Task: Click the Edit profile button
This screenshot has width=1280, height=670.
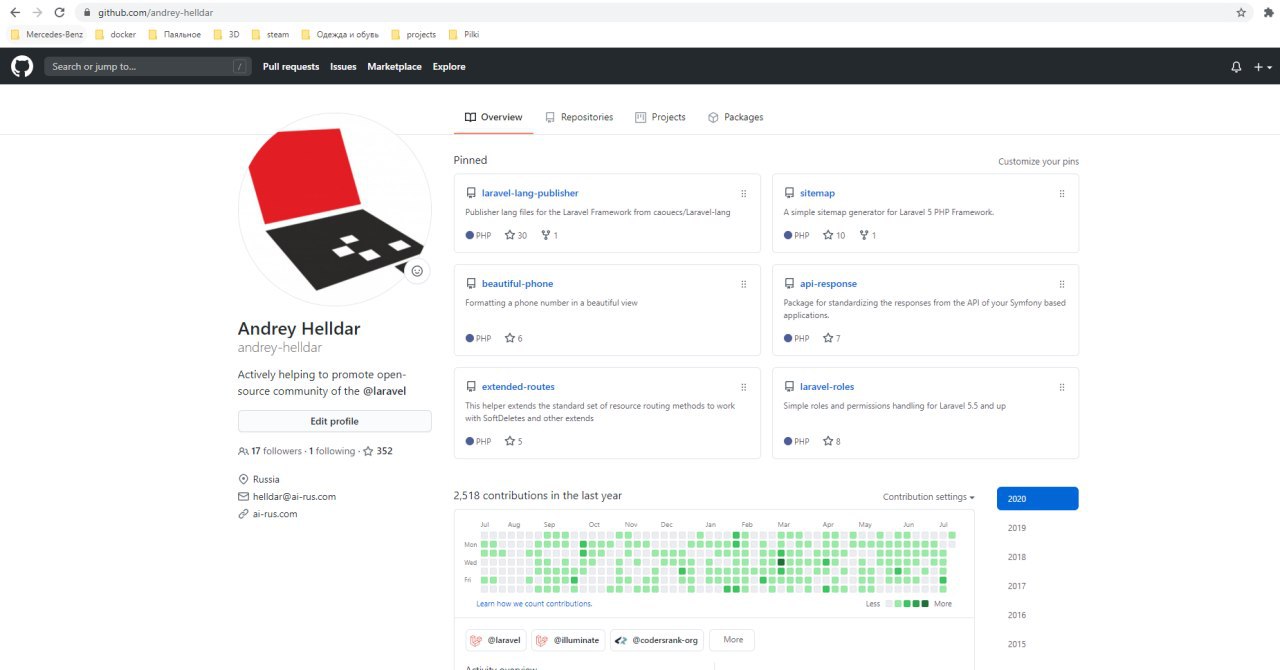Action: pos(334,421)
